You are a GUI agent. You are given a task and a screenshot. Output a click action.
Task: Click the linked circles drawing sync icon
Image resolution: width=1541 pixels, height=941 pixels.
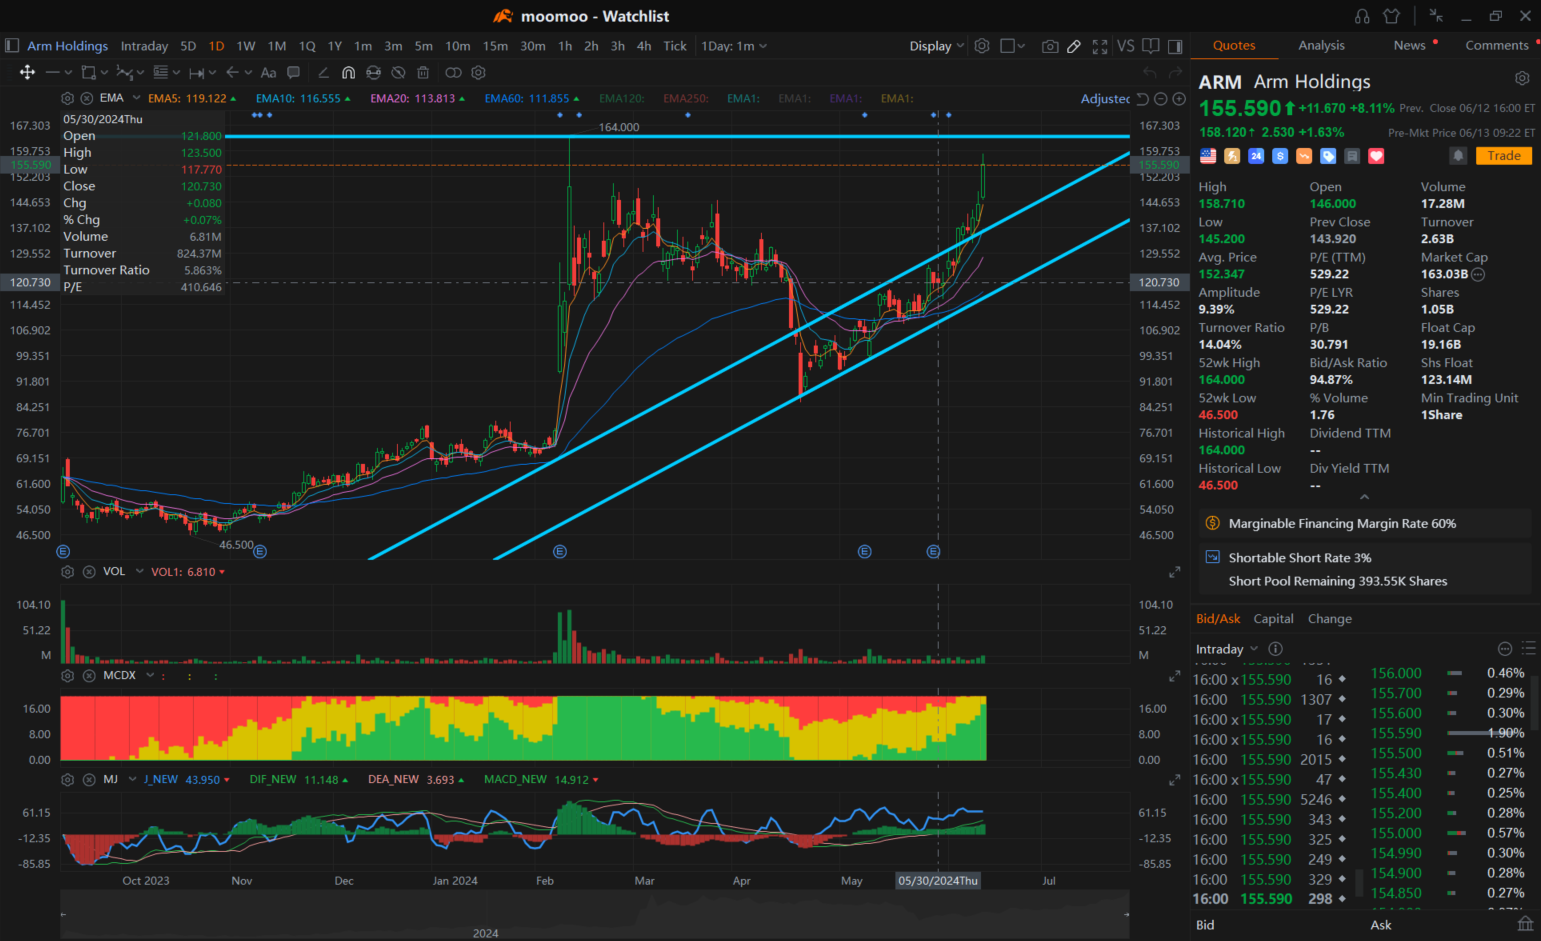(x=453, y=73)
